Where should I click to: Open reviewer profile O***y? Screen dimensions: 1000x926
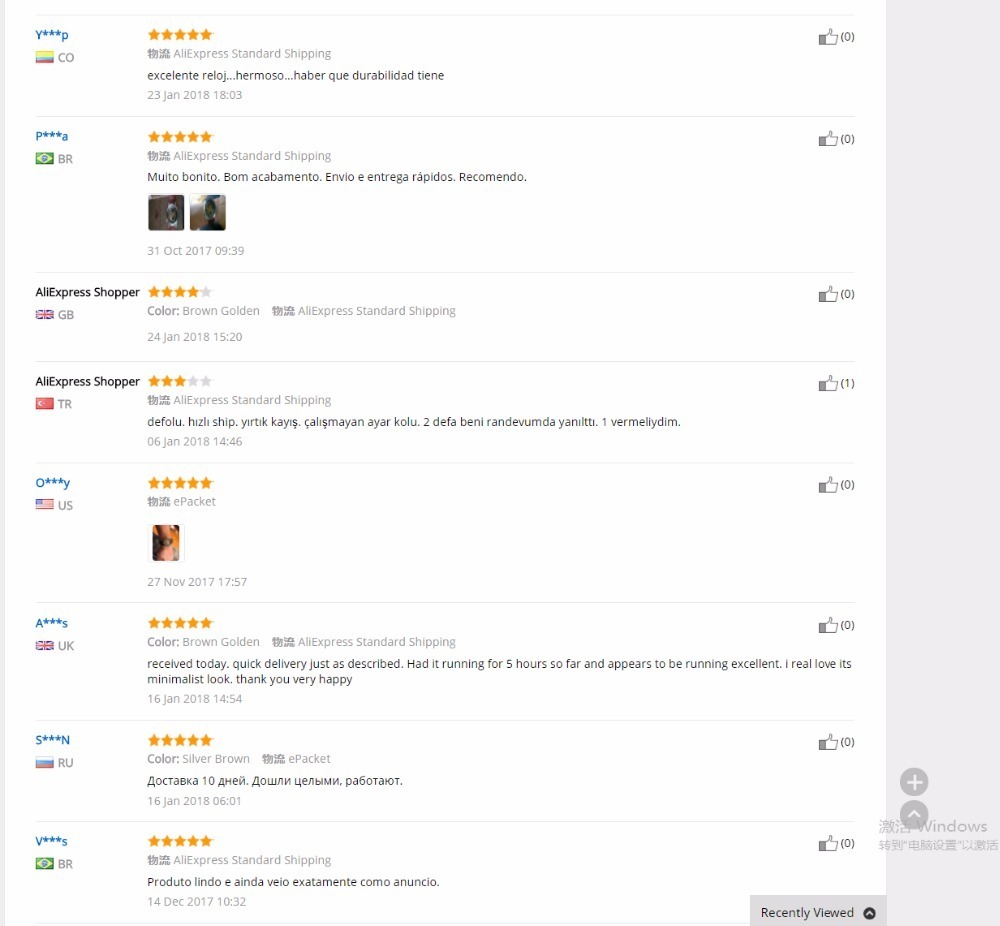click(x=53, y=483)
